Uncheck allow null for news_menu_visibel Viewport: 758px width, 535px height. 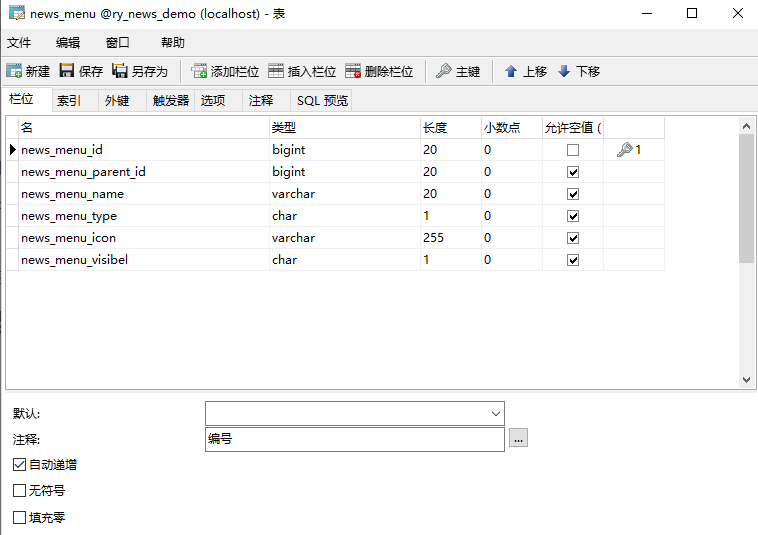tap(573, 260)
